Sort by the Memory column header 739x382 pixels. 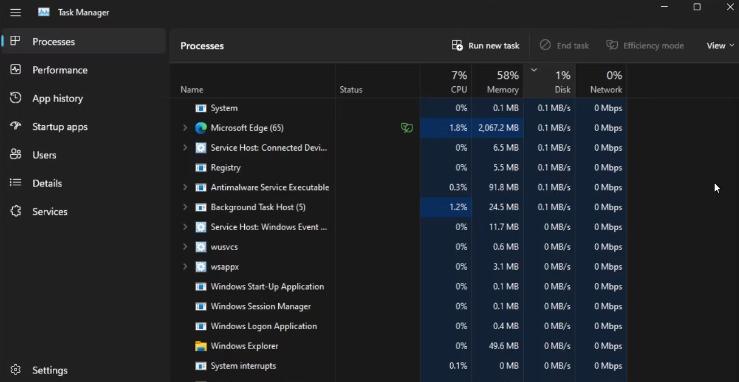click(x=498, y=81)
